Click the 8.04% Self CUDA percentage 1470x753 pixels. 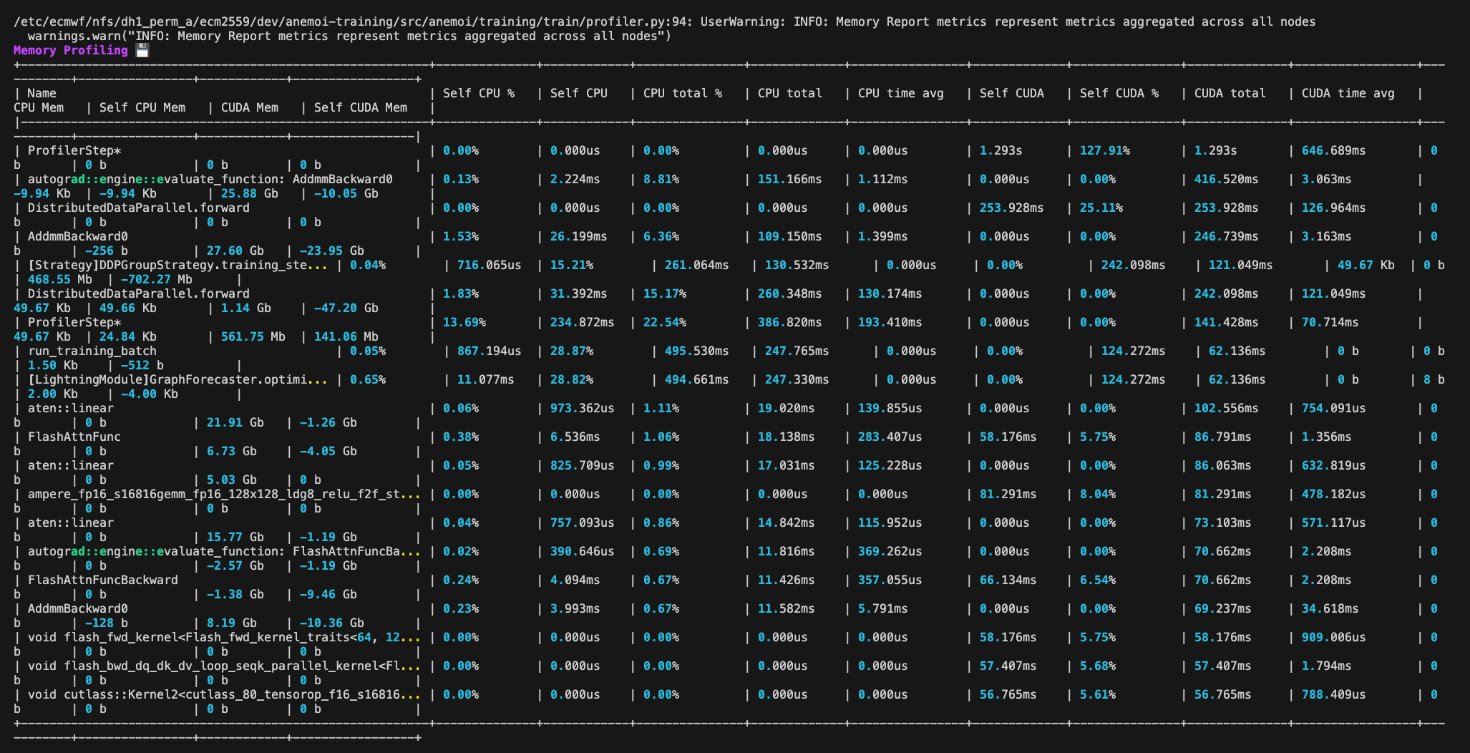point(1098,494)
